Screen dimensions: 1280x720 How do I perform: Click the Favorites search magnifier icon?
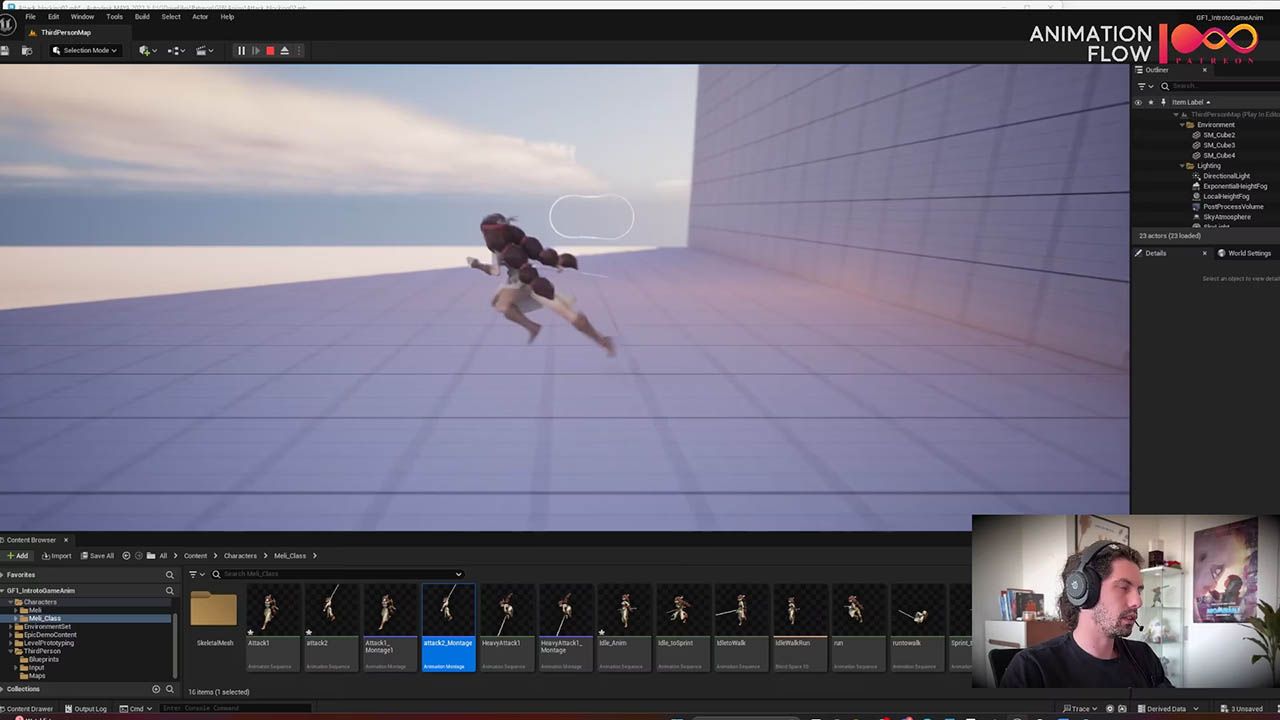[x=169, y=575]
